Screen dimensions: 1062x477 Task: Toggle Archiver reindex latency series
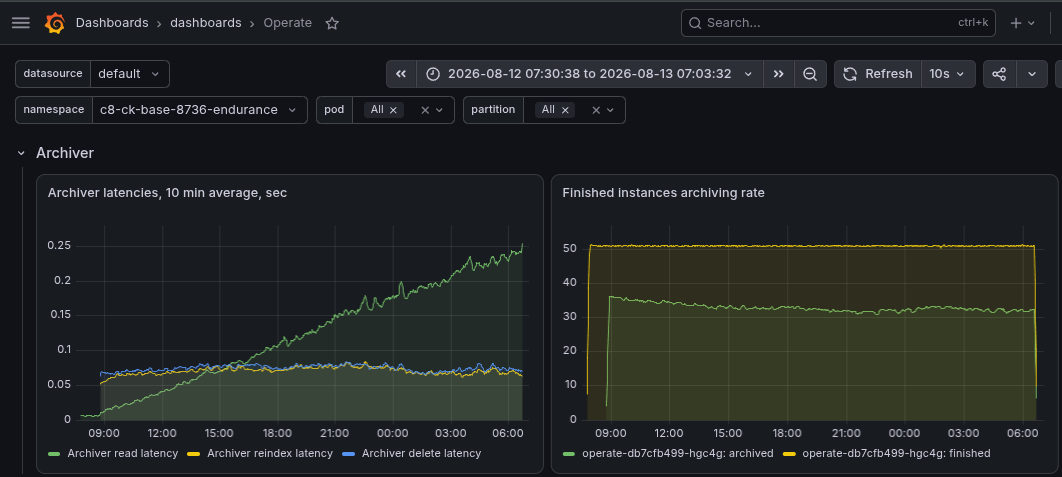point(270,453)
